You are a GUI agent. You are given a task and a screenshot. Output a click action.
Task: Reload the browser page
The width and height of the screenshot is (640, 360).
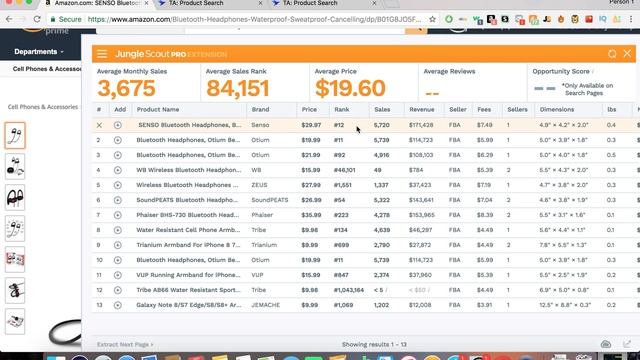coord(37,19)
